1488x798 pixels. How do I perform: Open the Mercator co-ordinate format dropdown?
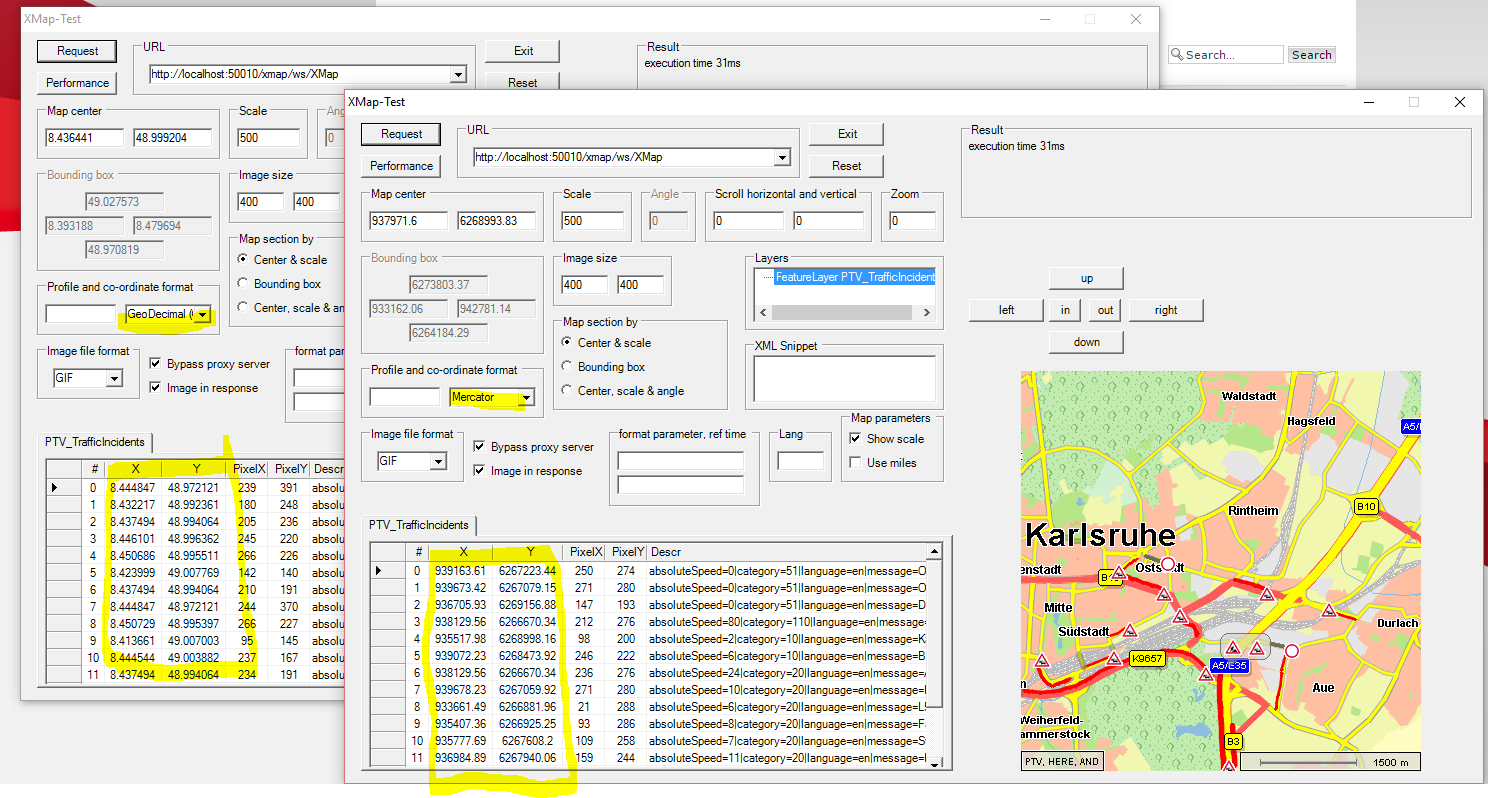coord(526,397)
